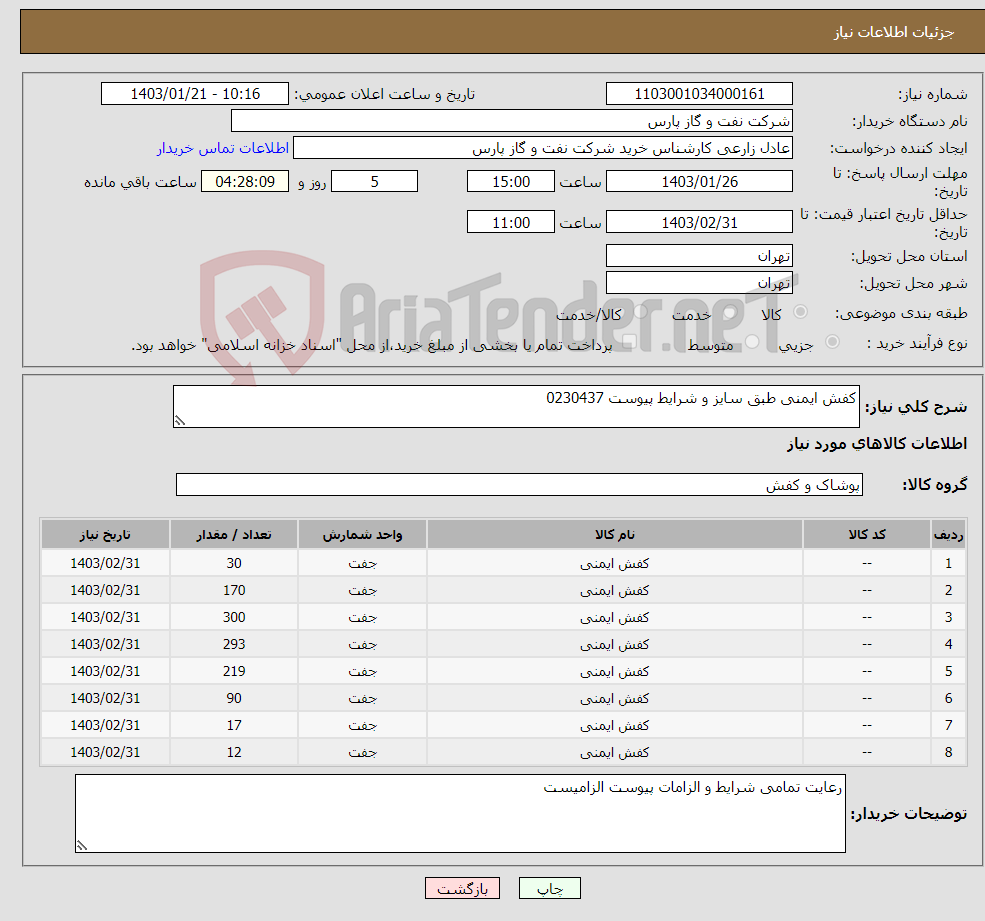Click the quantity cell 300
The height and width of the screenshot is (921, 985).
[x=234, y=618]
